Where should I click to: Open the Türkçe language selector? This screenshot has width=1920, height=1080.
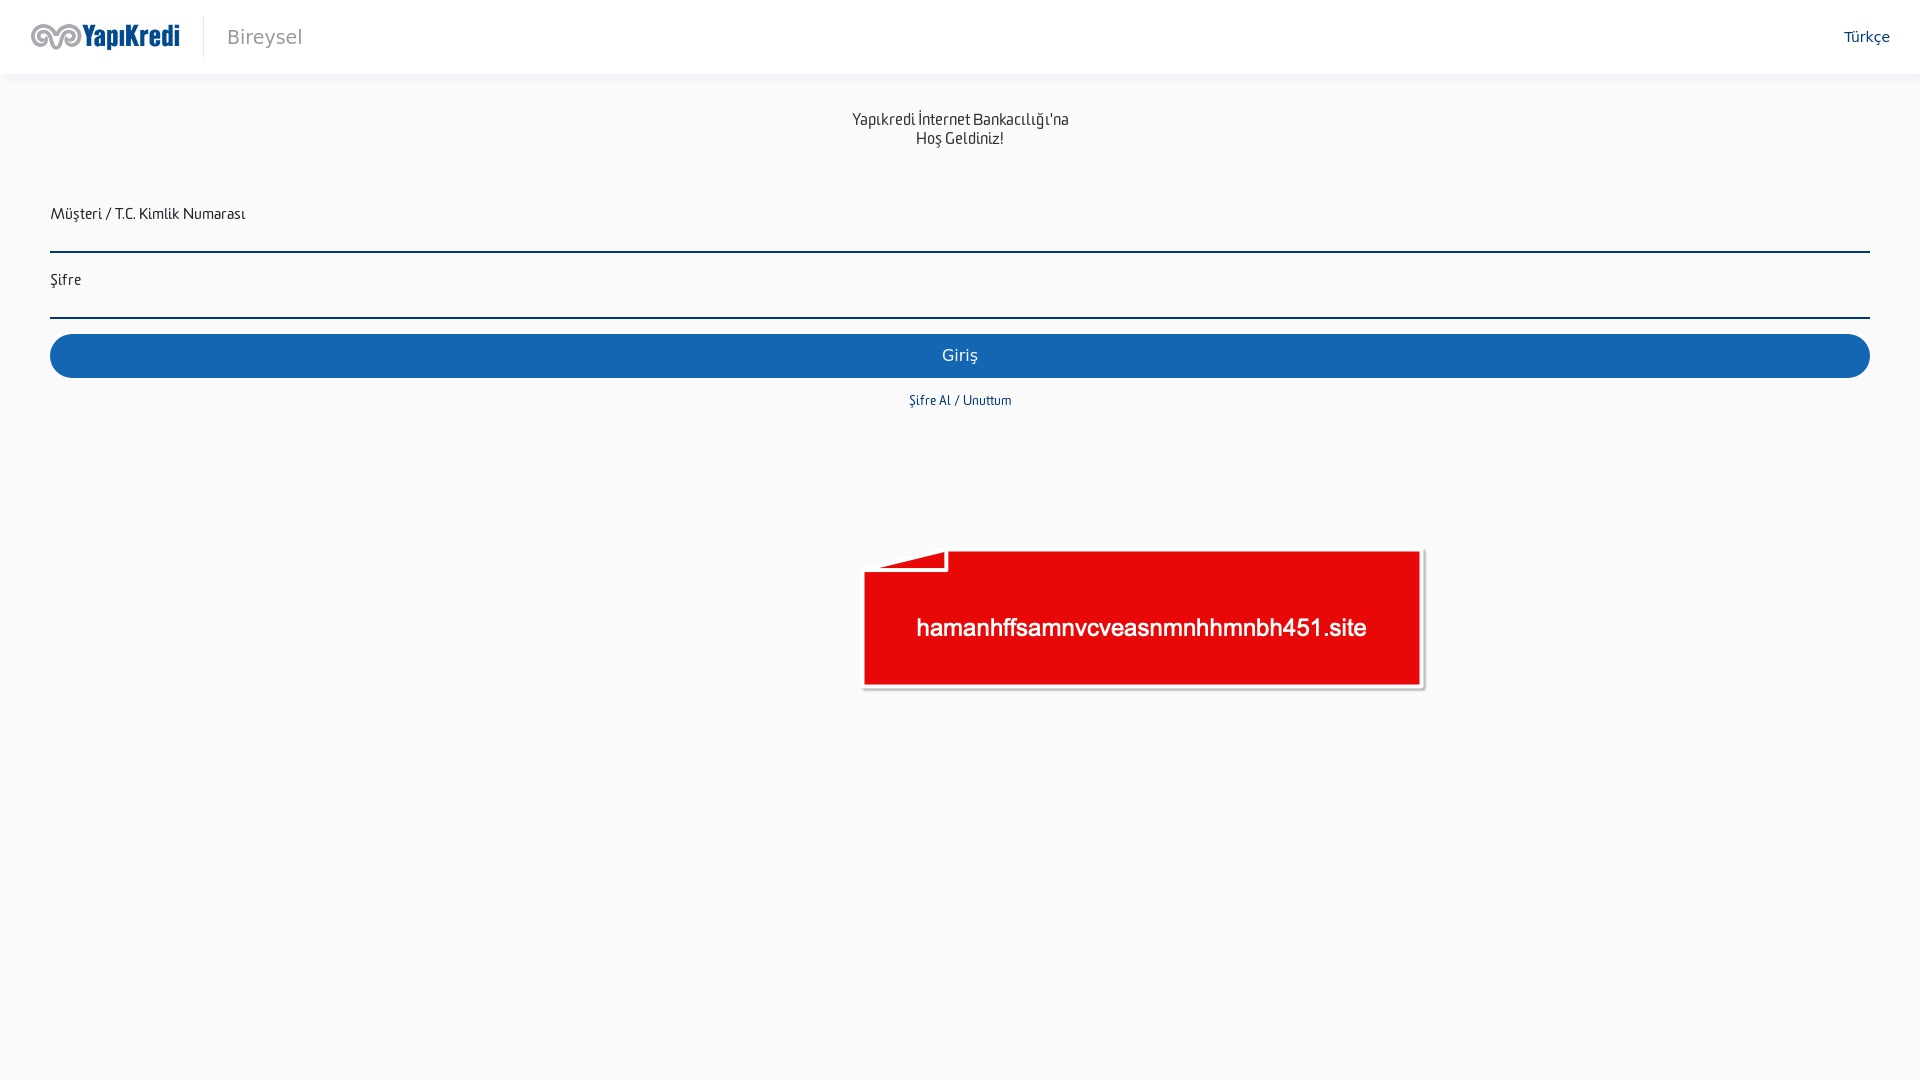pos(1866,37)
